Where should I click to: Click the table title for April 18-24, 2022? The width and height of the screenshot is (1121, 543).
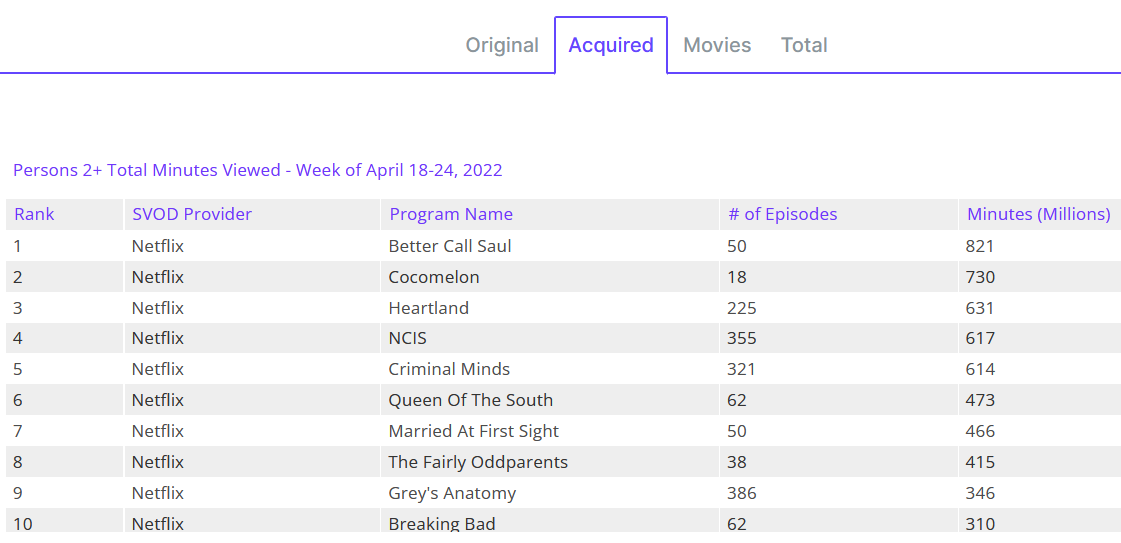(x=258, y=170)
